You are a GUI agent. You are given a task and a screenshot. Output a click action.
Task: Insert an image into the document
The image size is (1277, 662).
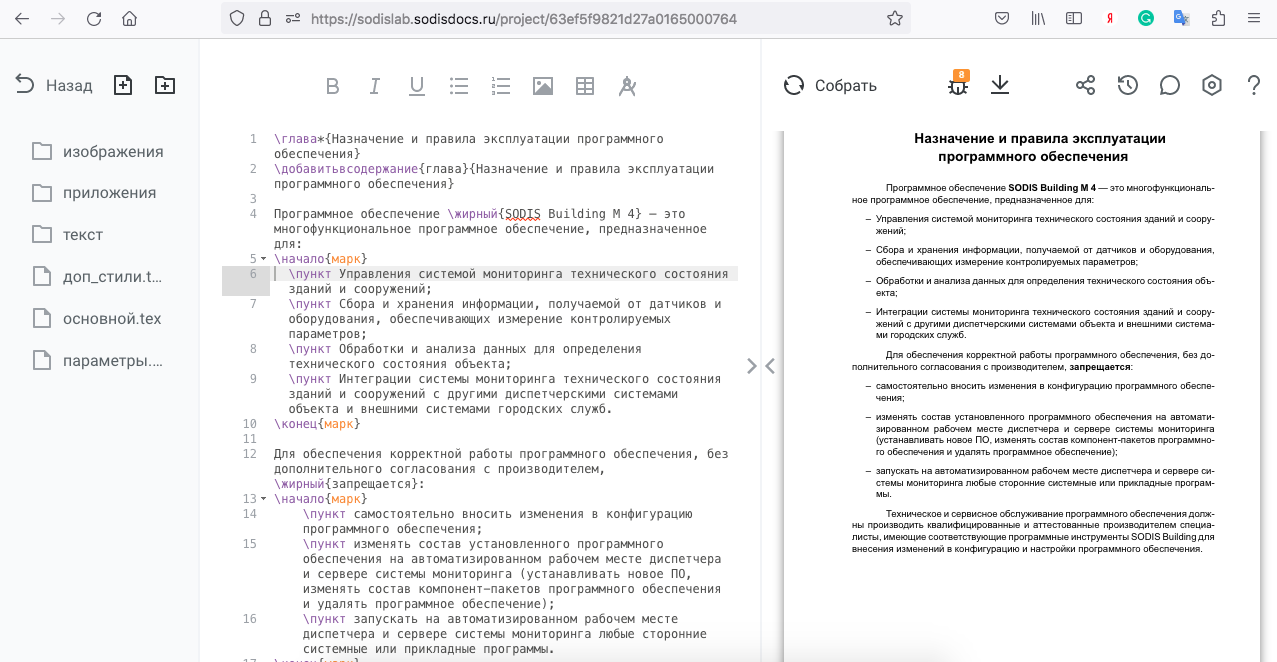tap(542, 86)
